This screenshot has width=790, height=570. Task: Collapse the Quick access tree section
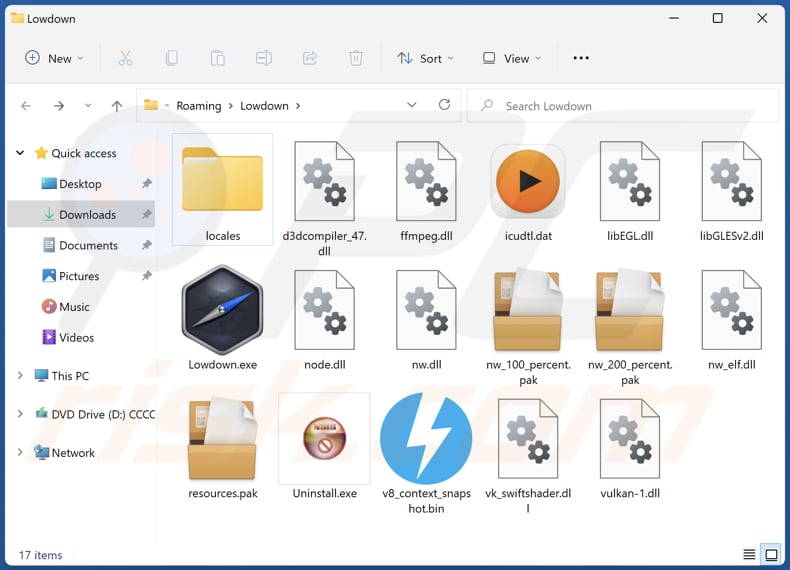(20, 153)
